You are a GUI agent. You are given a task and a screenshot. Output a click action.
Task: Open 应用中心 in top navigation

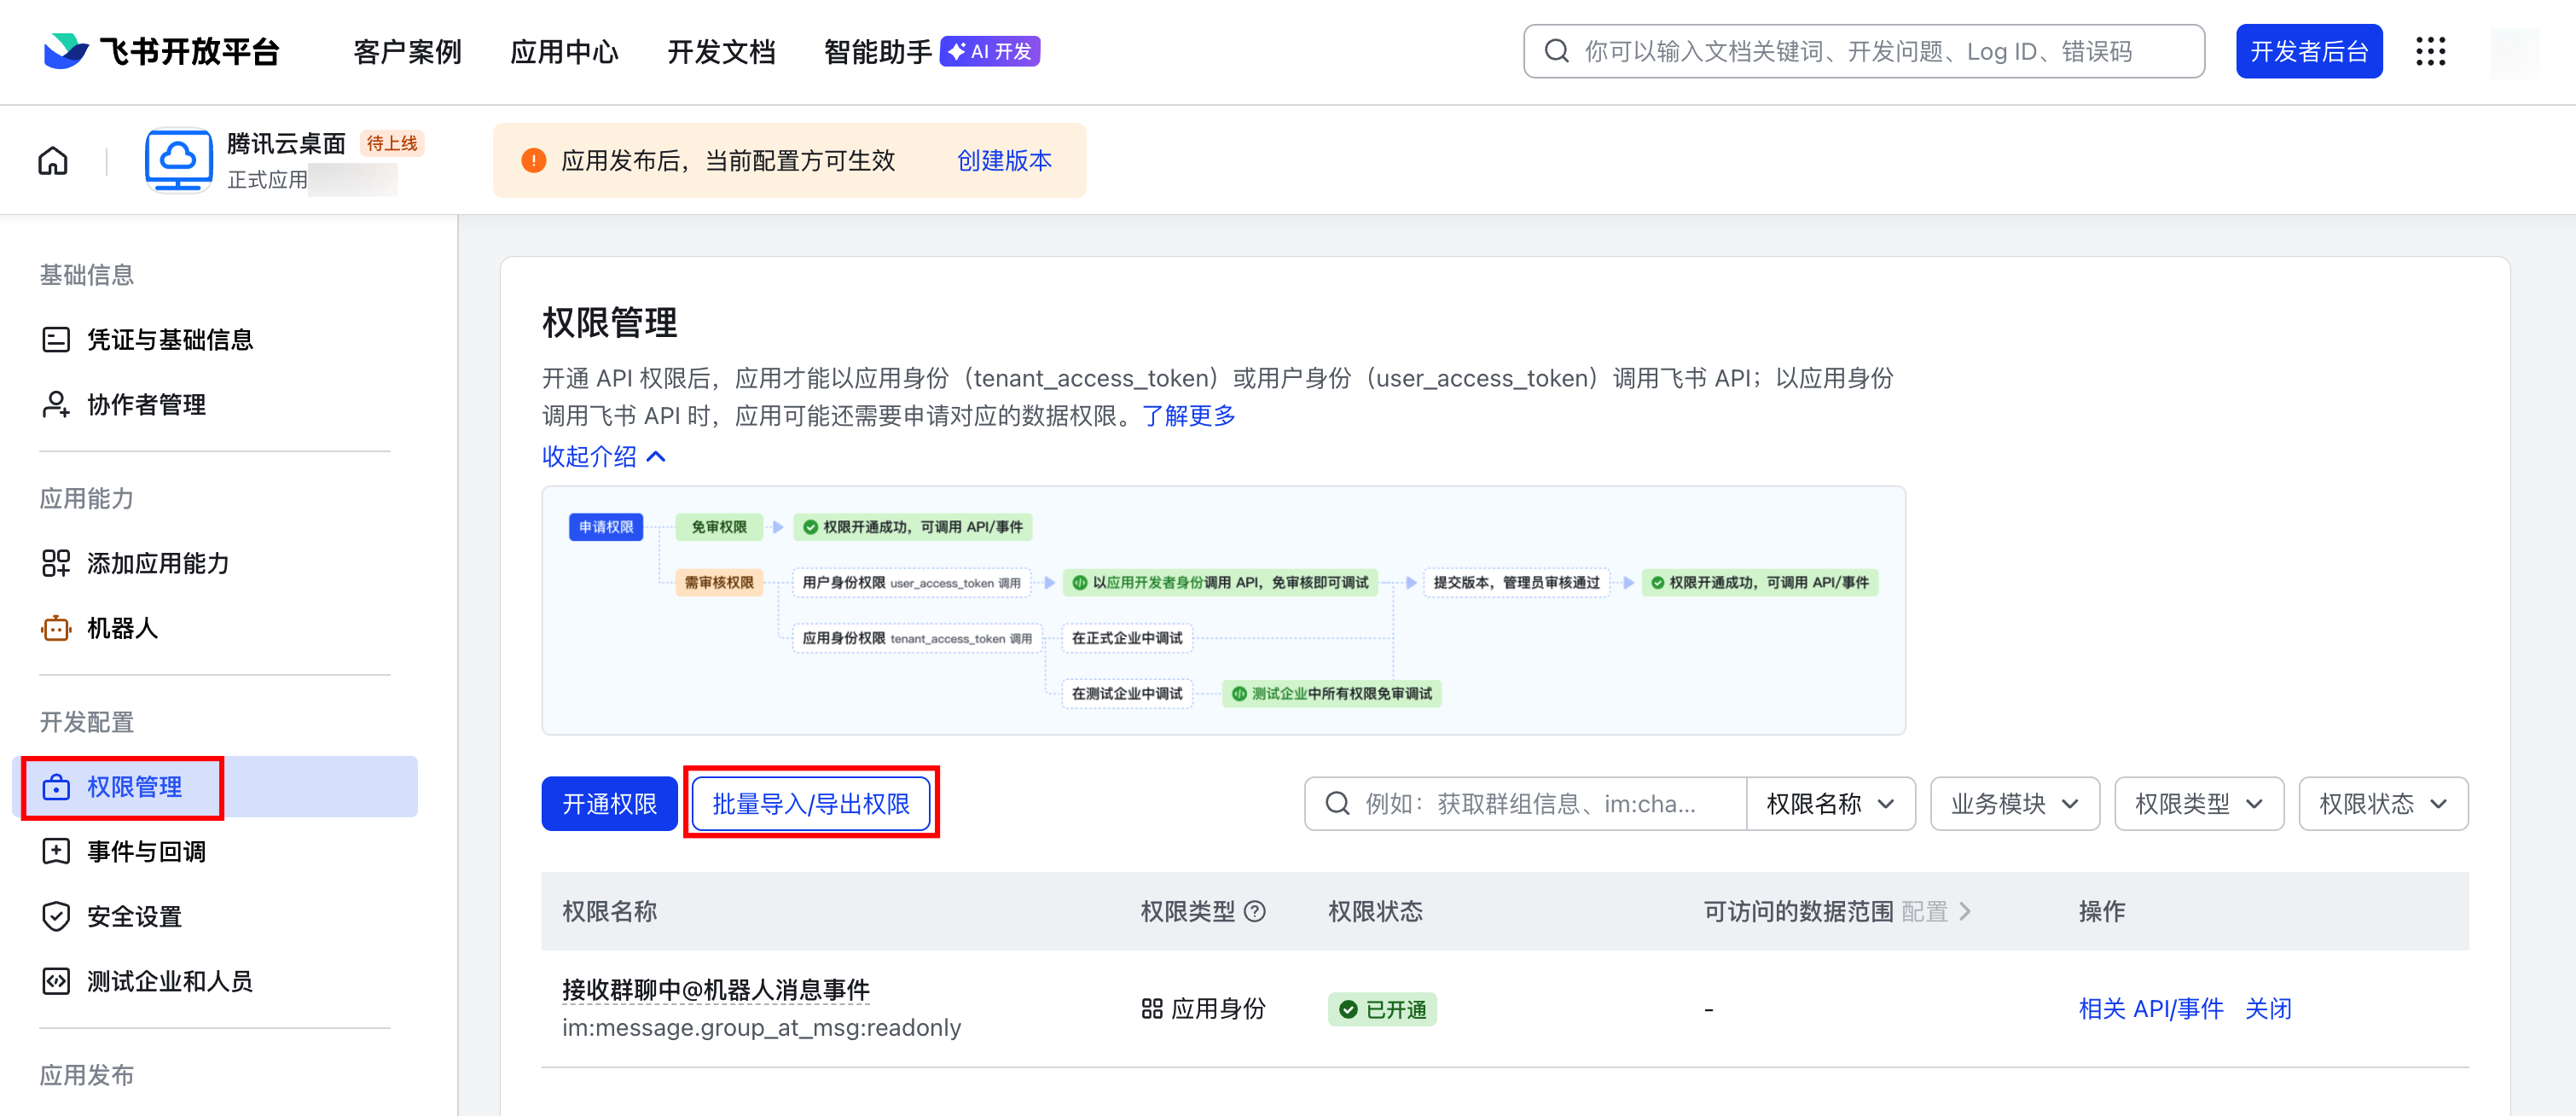(x=564, y=51)
